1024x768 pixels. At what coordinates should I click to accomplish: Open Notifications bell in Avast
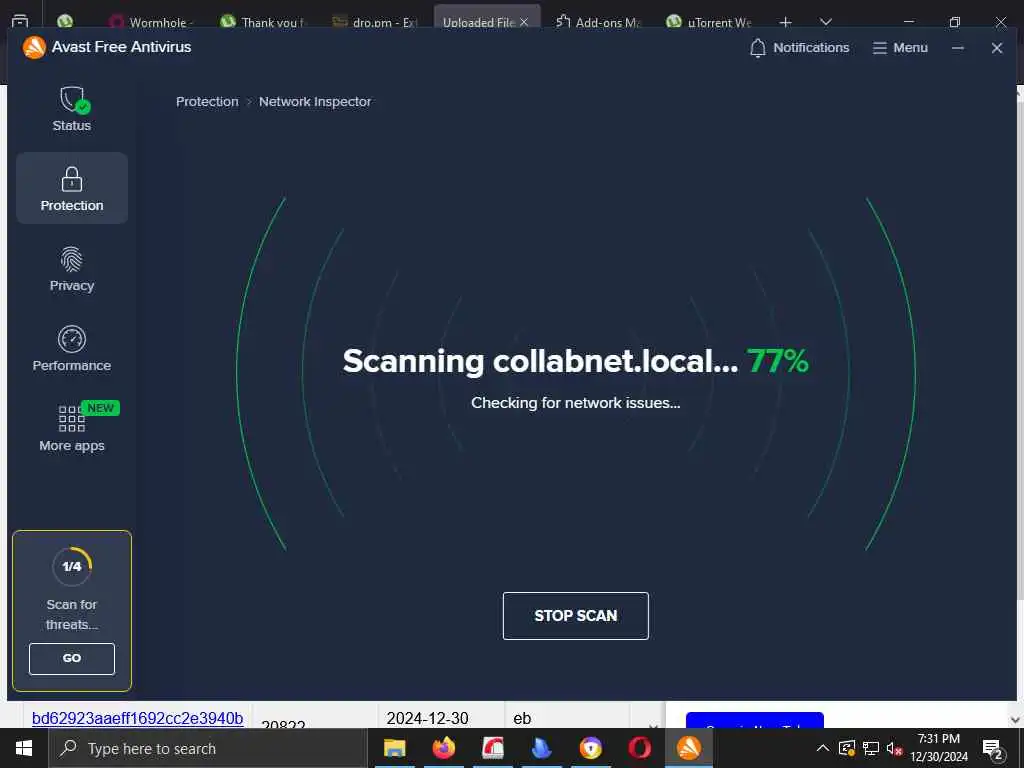(x=799, y=48)
